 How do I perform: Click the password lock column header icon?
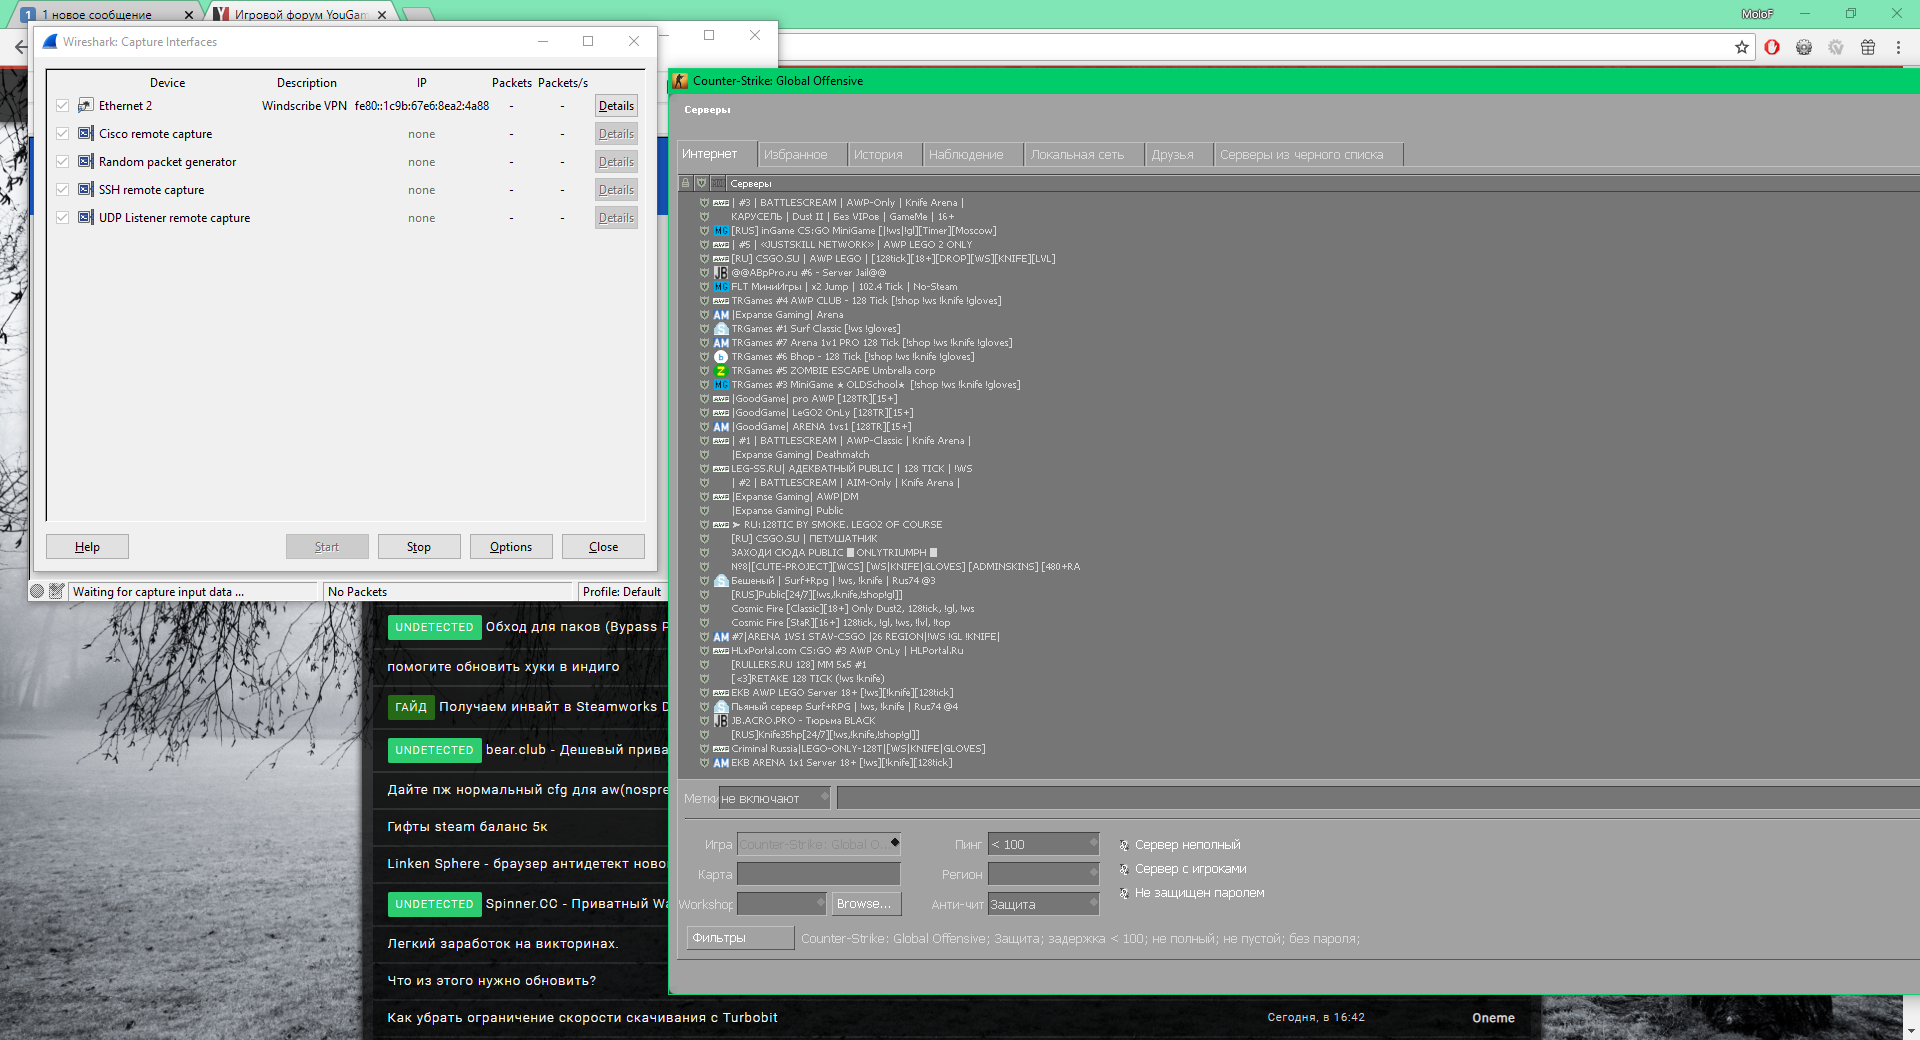(x=685, y=183)
